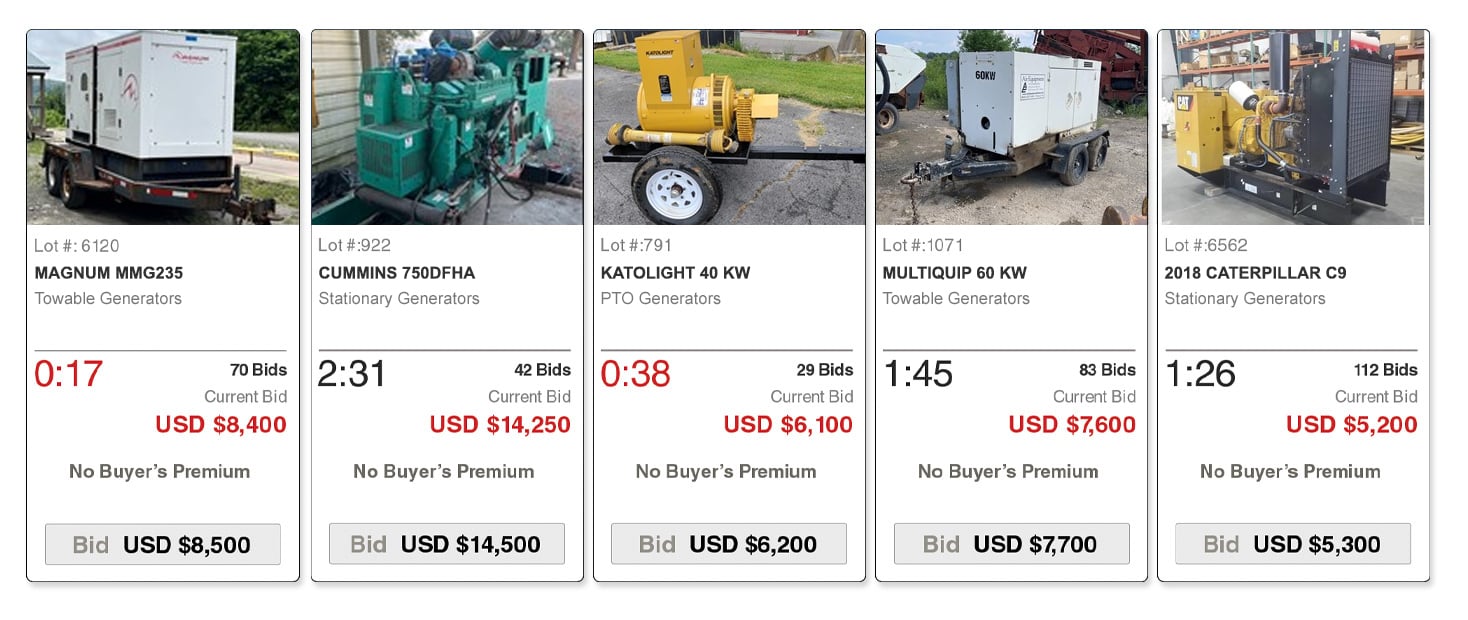
Task: Open the CUMMINS 750DFHA listing title
Action: [395, 272]
